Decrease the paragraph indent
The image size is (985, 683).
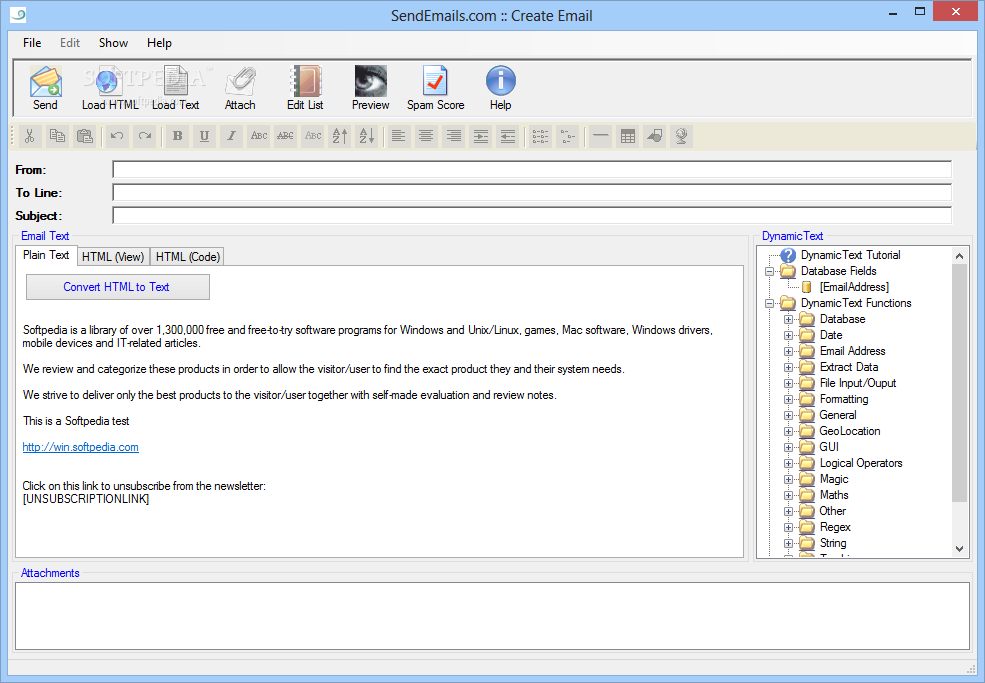pos(508,136)
